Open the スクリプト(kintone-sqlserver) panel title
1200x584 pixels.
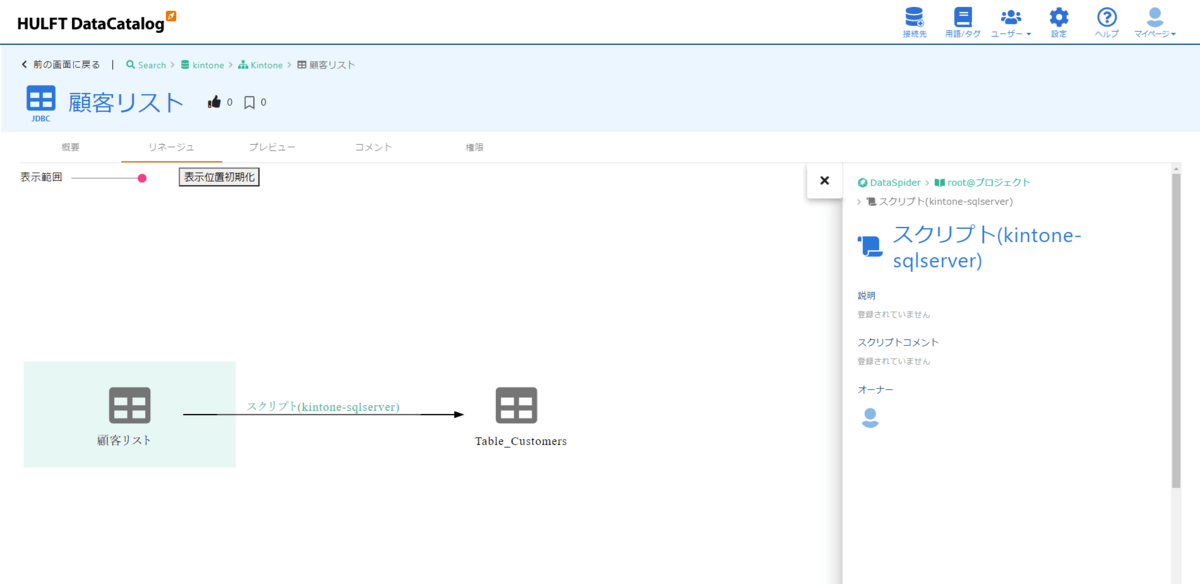[x=987, y=247]
